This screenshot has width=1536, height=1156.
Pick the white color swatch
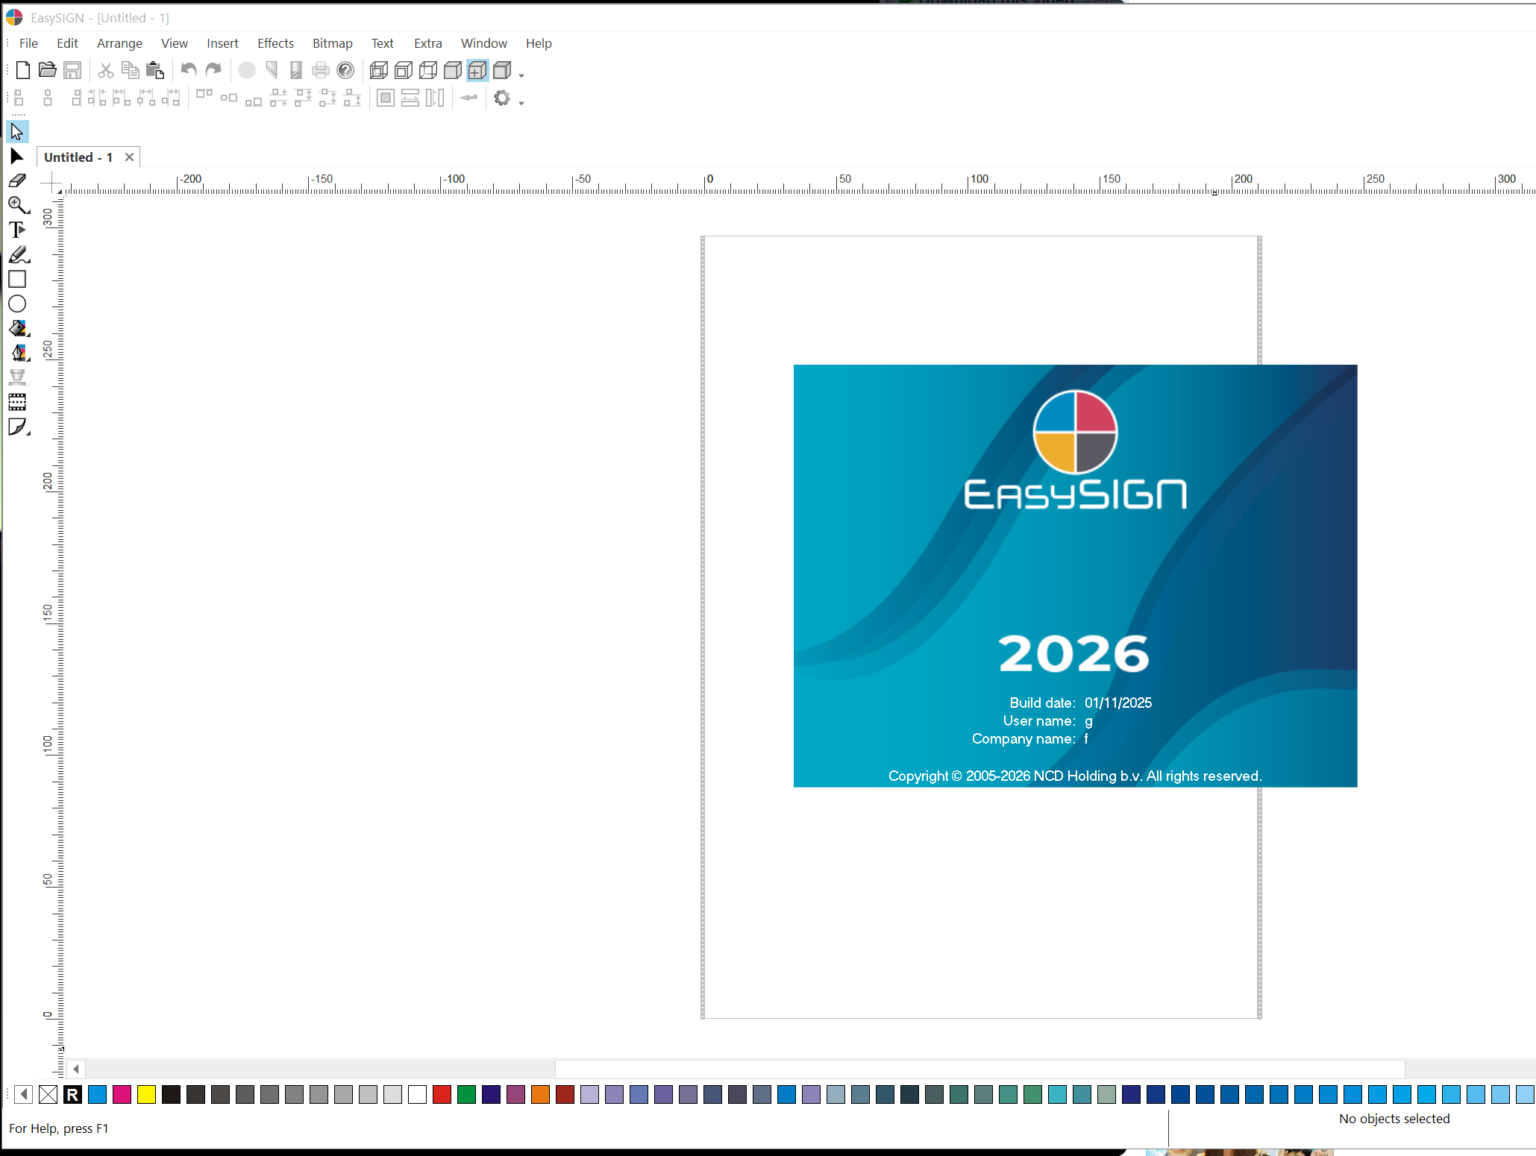[x=417, y=1095]
